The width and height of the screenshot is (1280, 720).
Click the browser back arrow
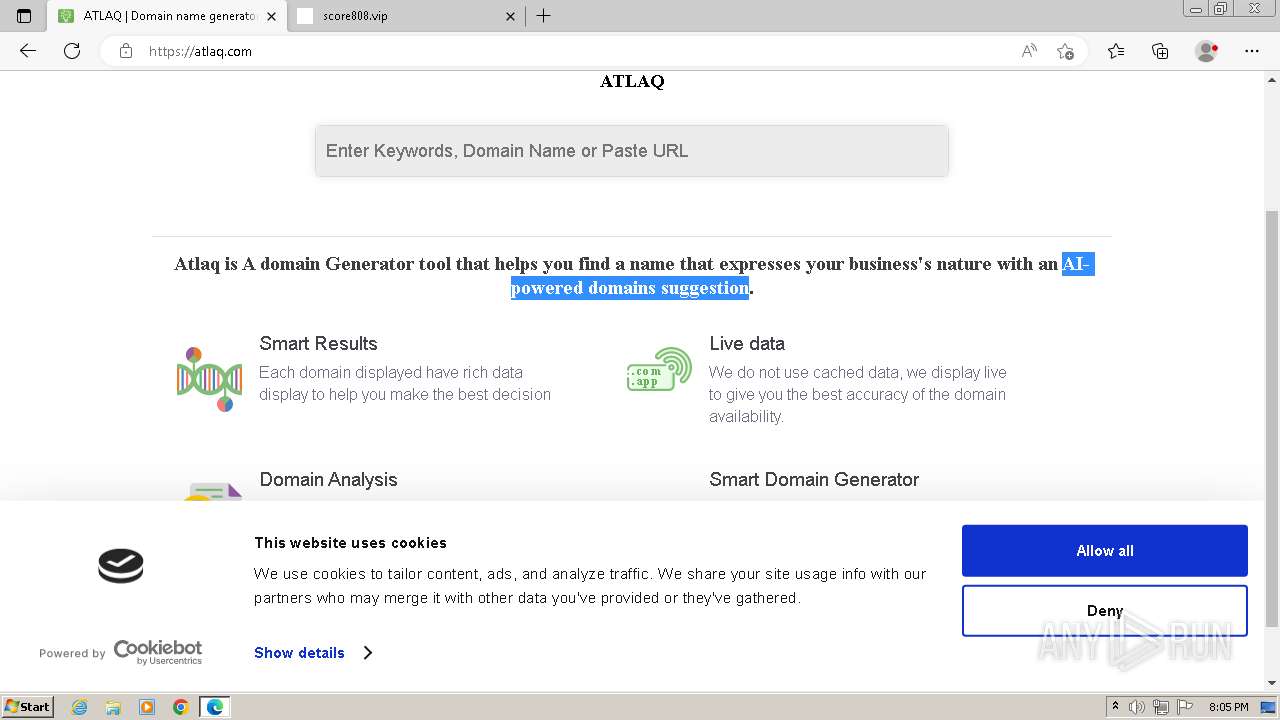[28, 51]
